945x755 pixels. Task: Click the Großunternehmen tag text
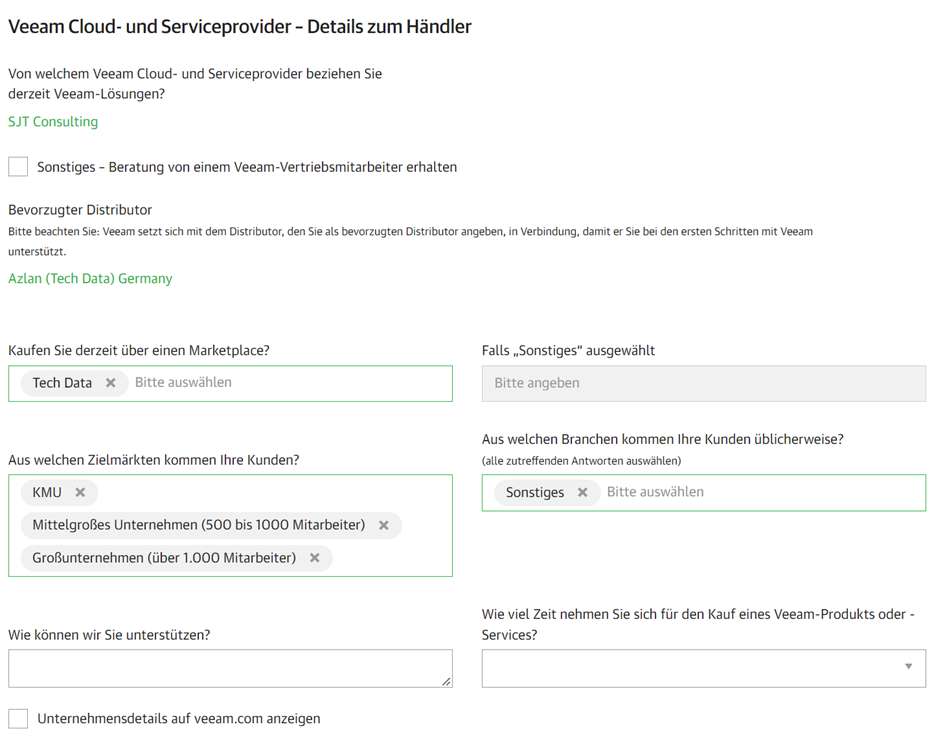pyautogui.click(x=164, y=558)
